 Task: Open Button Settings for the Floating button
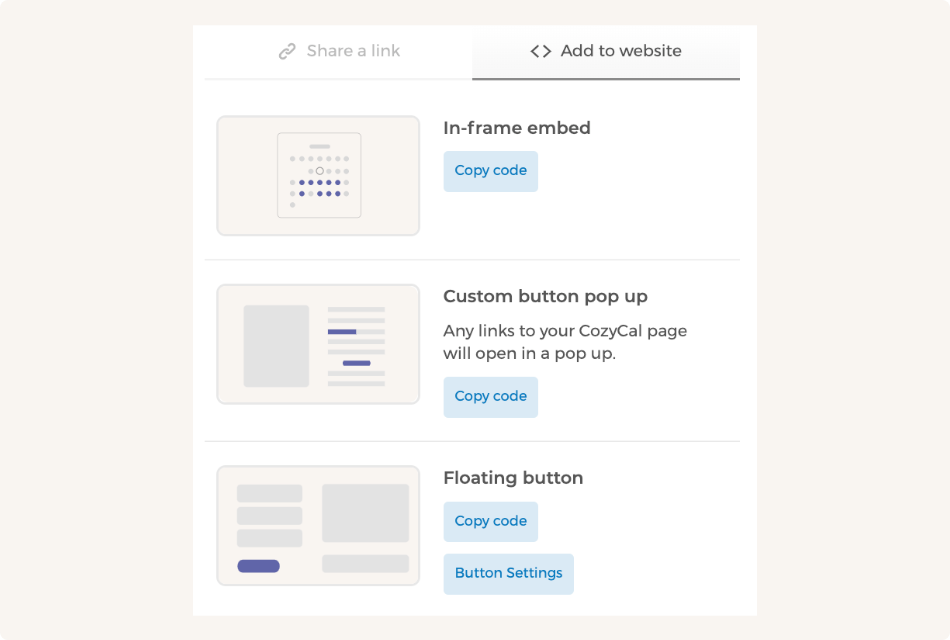pyautogui.click(x=508, y=573)
